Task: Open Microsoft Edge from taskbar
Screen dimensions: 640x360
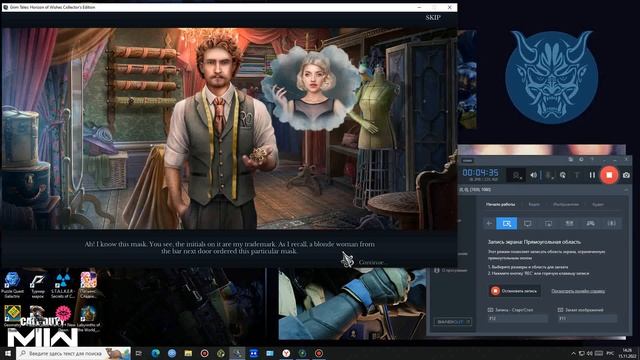Action: point(156,353)
